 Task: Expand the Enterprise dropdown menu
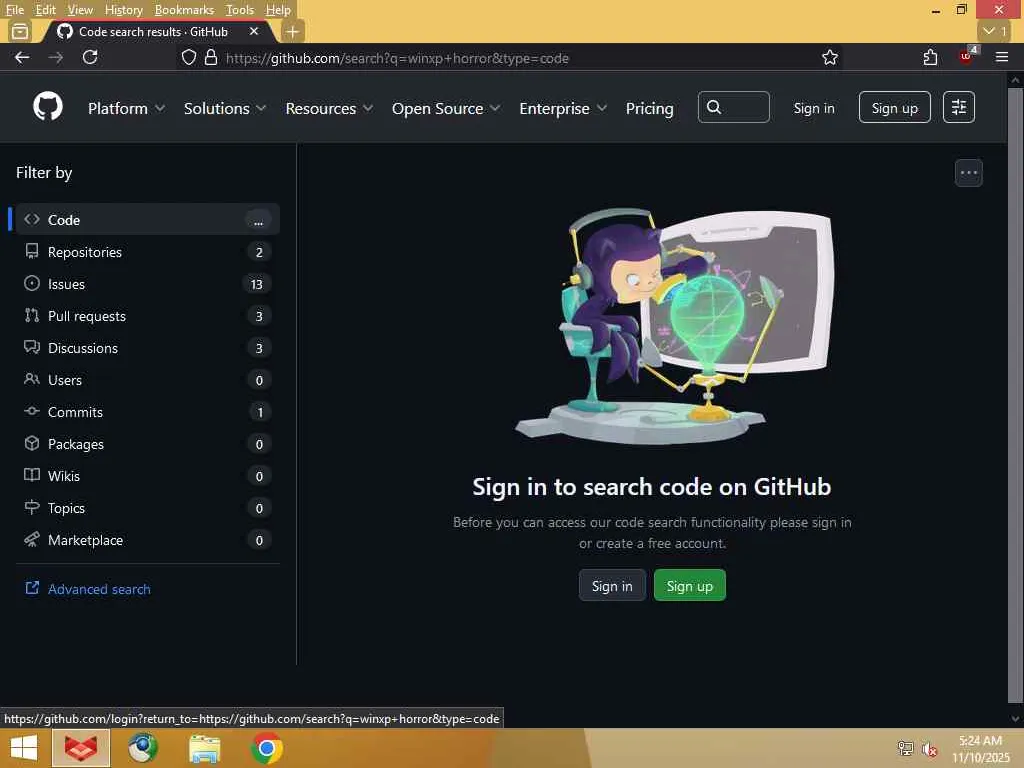click(563, 108)
